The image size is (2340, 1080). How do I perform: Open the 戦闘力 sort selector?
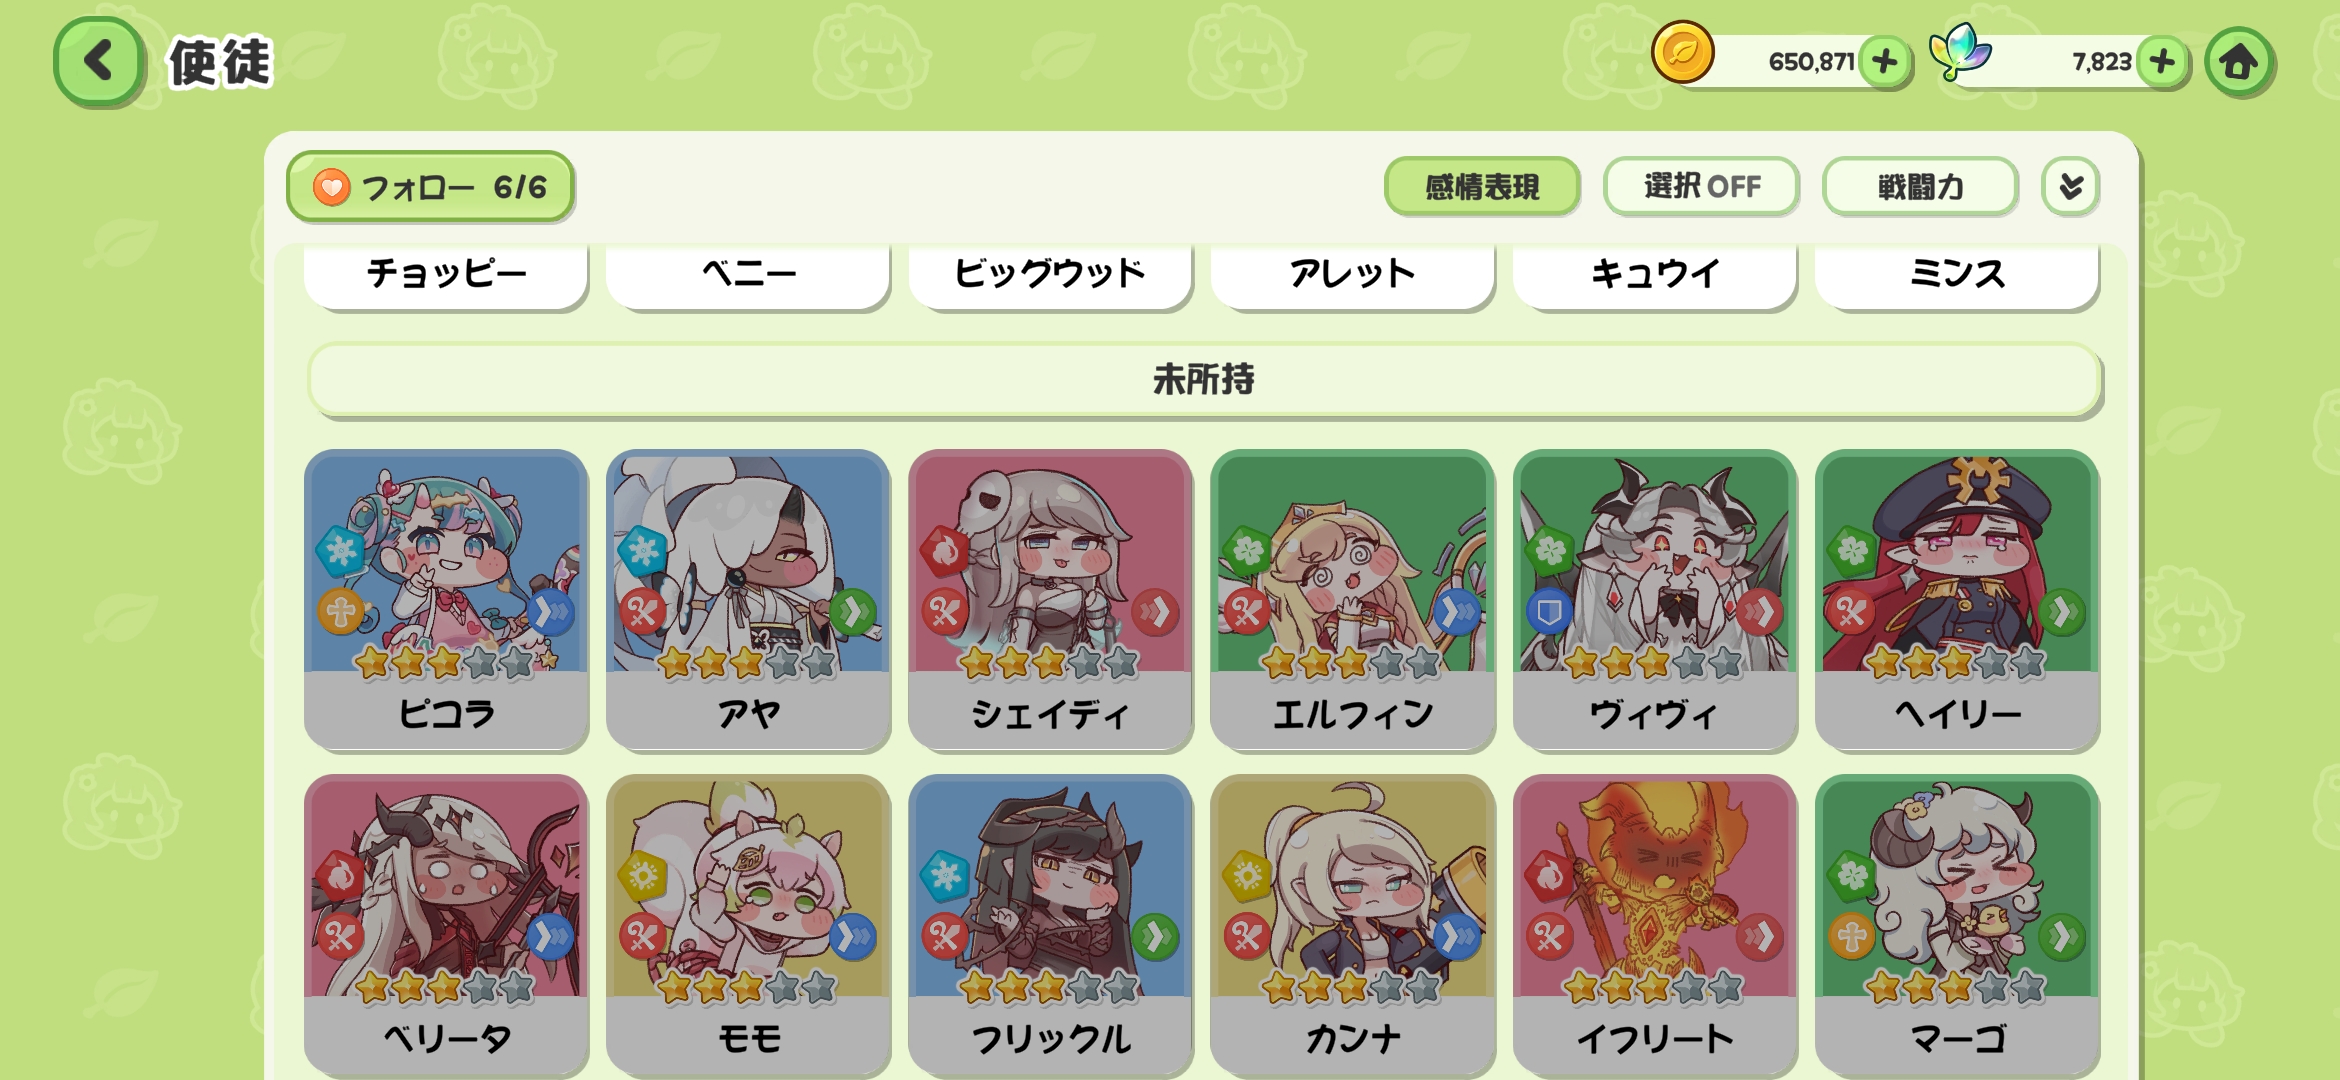[1920, 186]
